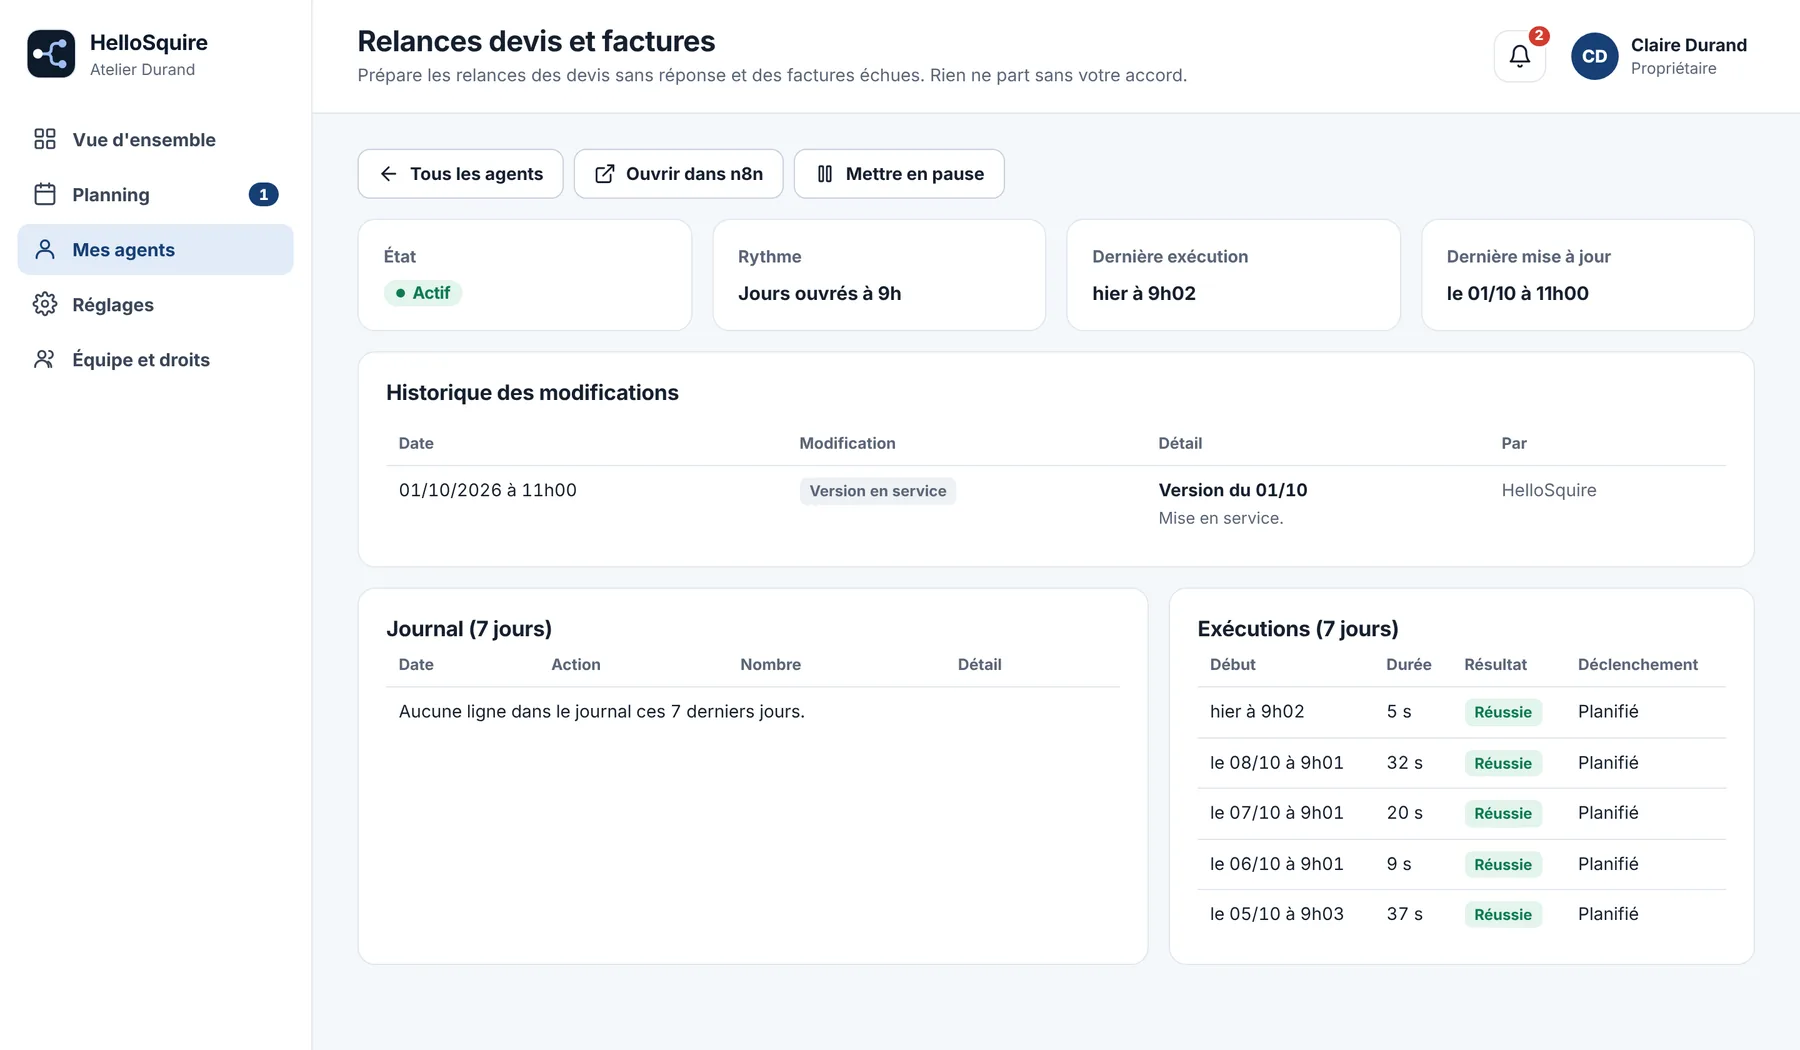Image resolution: width=1800 pixels, height=1050 pixels.
Task: Click the Mes agents person icon
Action: coord(45,249)
